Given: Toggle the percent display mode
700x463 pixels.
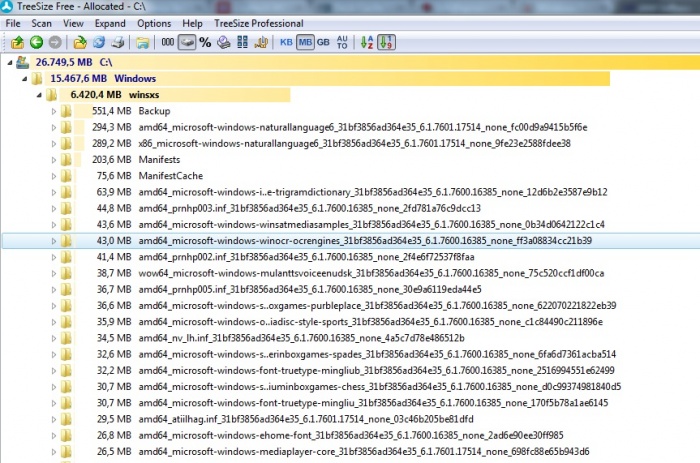Looking at the screenshot, I should tap(205, 42).
